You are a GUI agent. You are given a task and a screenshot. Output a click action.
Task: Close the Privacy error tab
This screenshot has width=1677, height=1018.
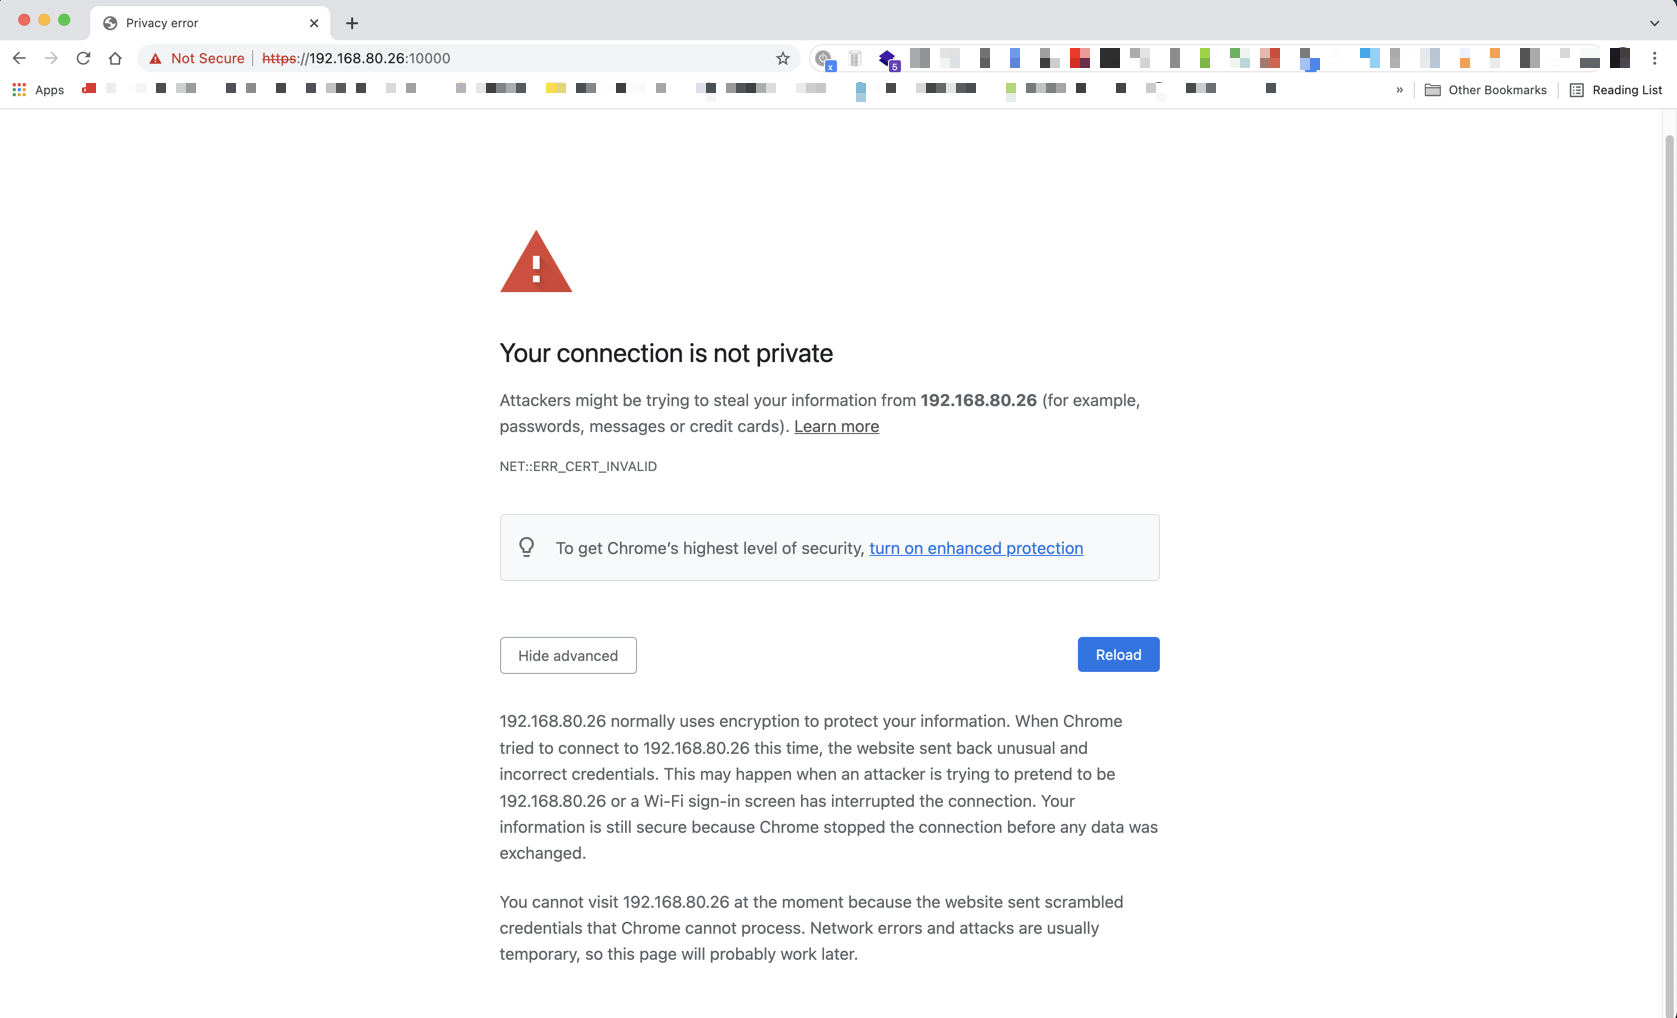314,23
